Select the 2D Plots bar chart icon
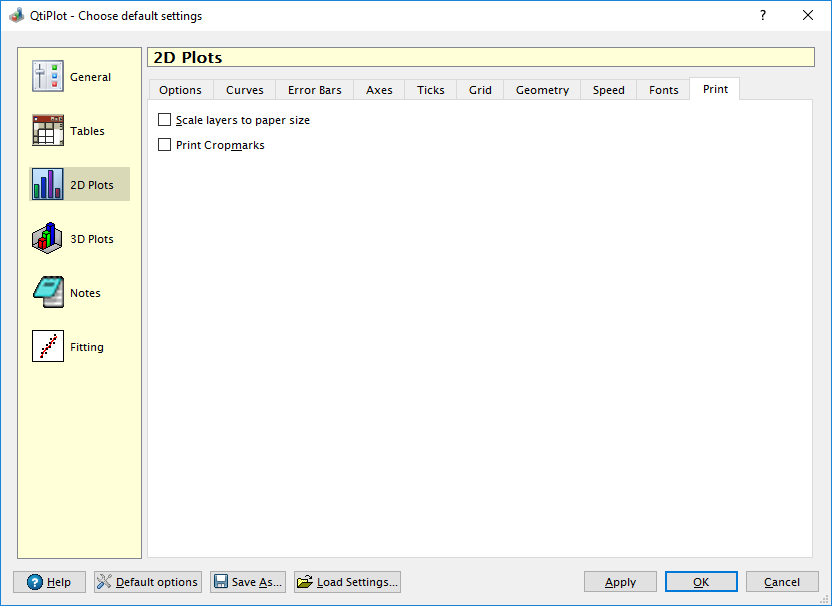 coord(48,185)
